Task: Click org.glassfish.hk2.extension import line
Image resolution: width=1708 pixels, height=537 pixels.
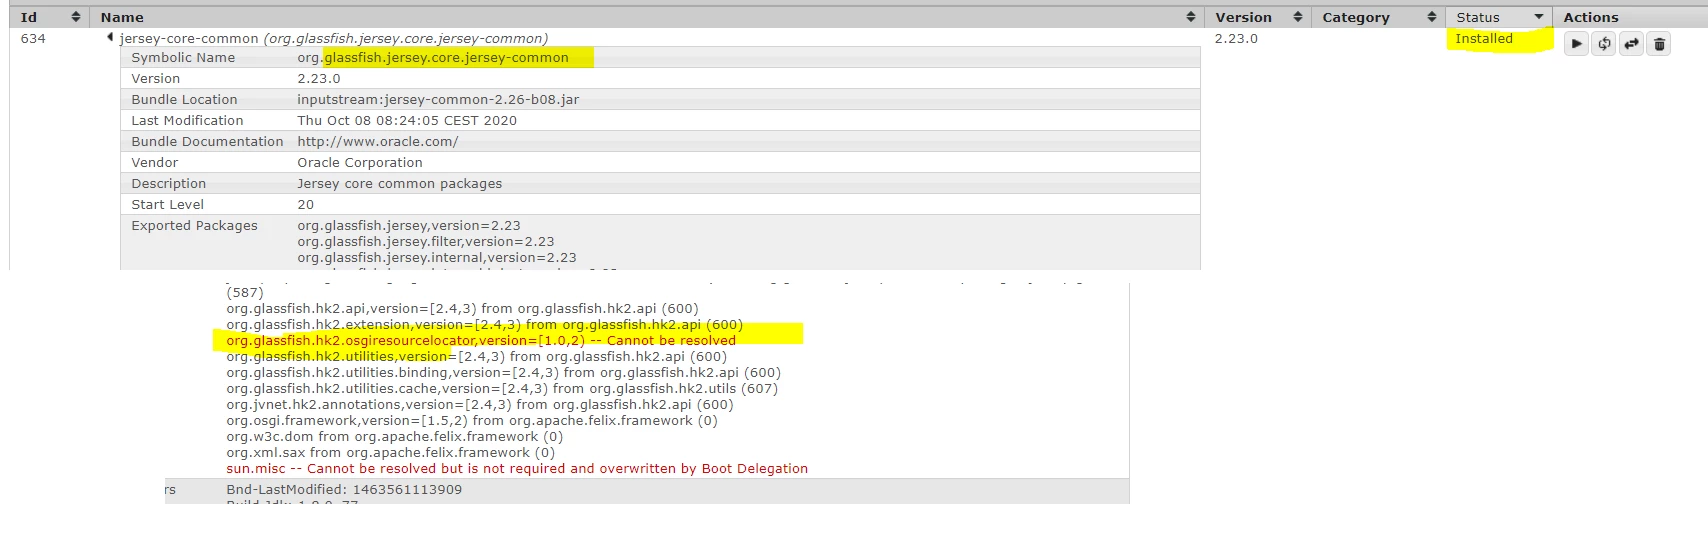Action: [x=484, y=324]
